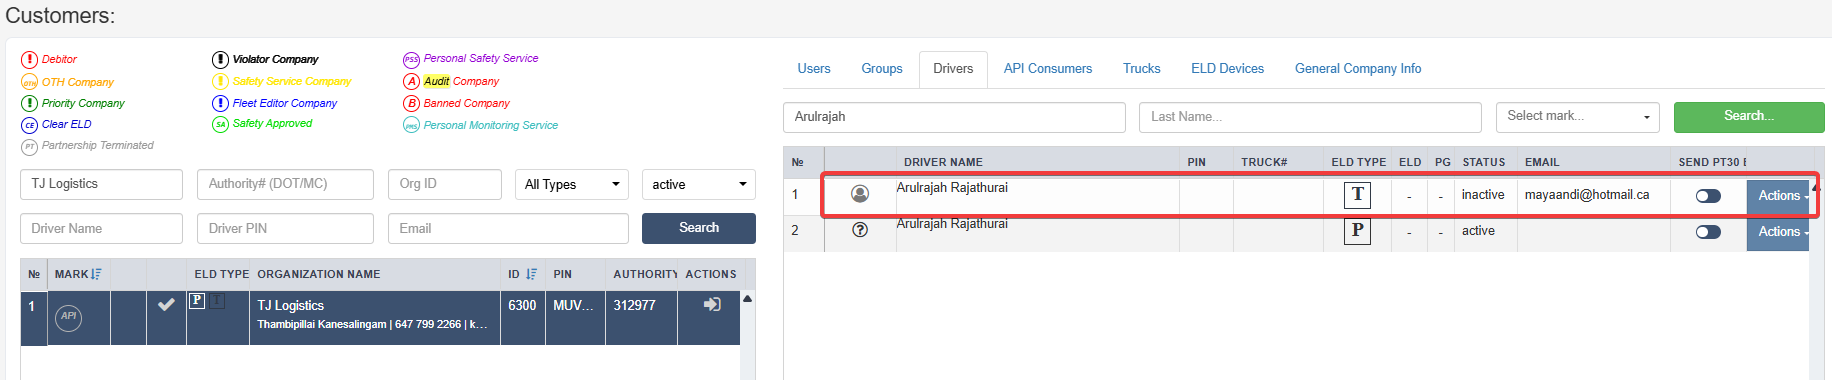Click the Last Name input field

(1310, 117)
